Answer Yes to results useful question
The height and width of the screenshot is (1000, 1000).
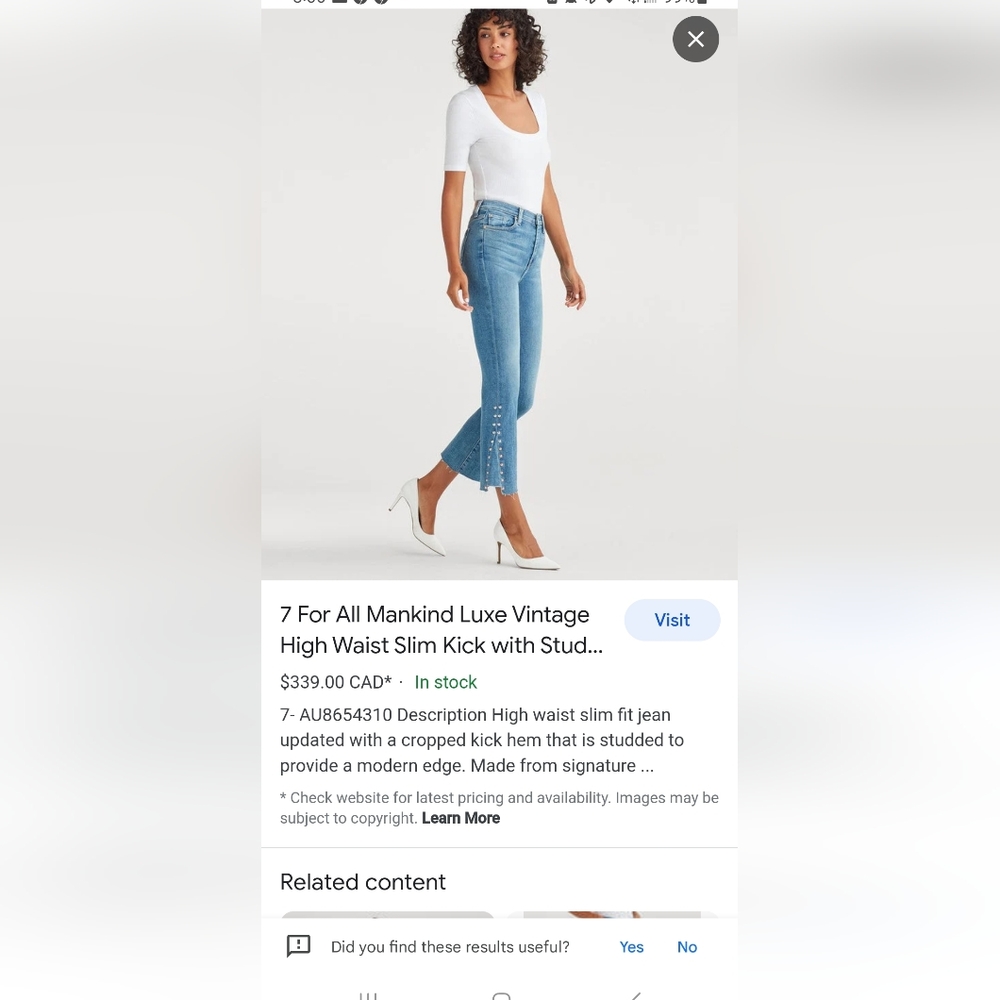631,947
